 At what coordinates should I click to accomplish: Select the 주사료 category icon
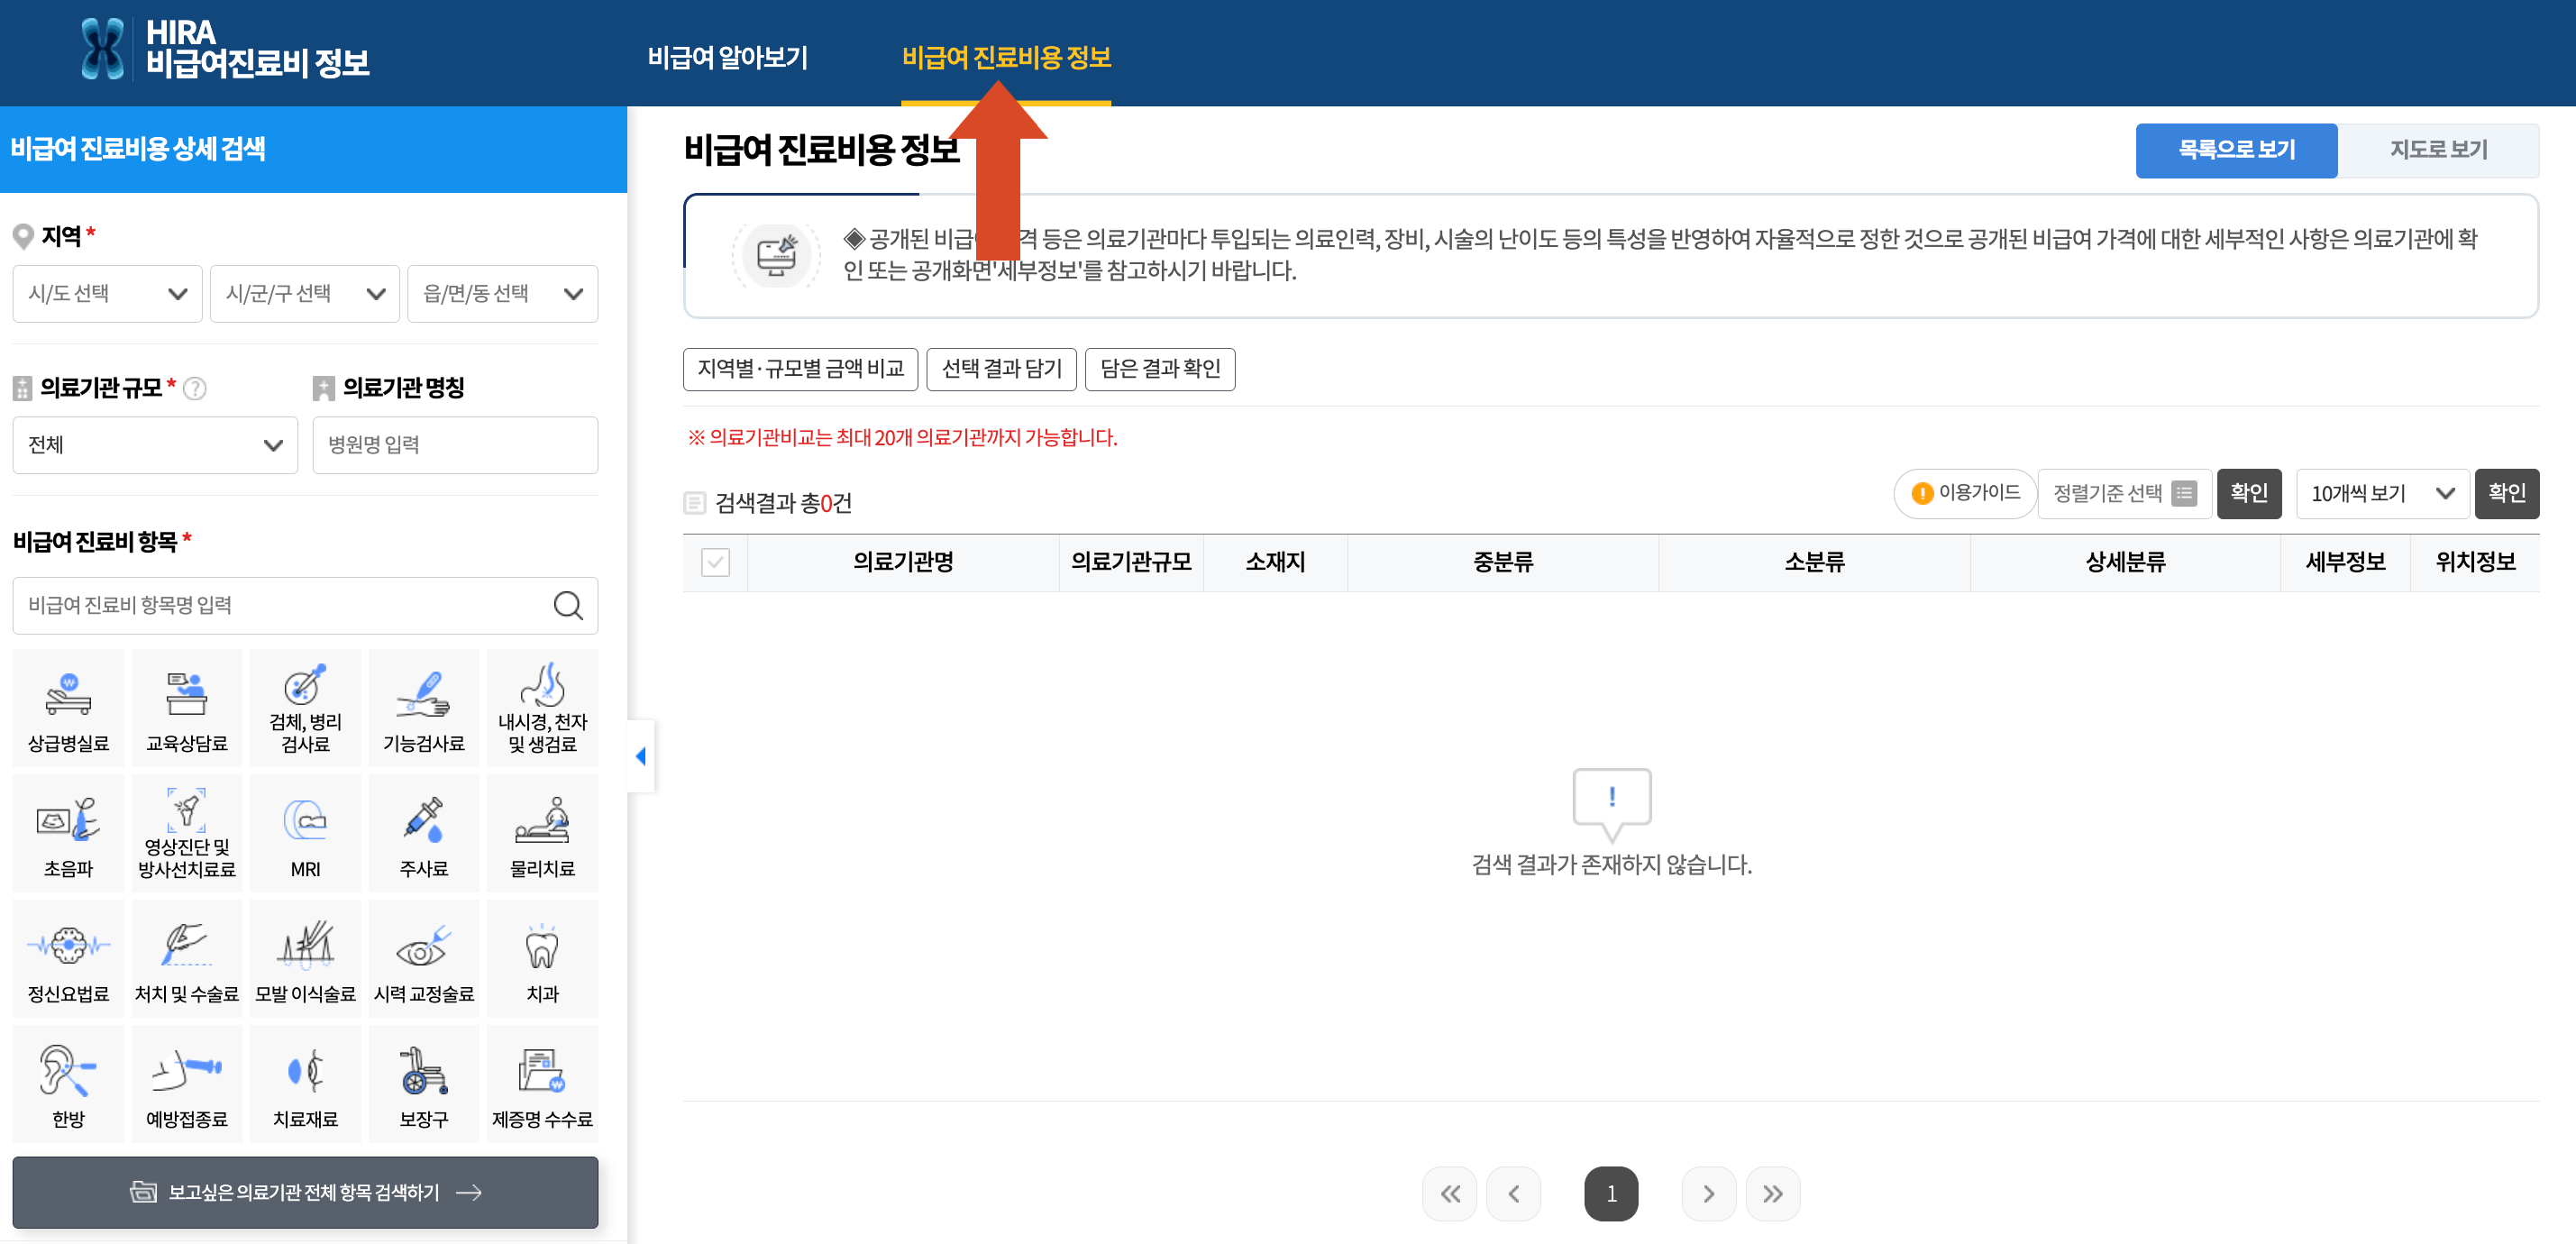(424, 832)
